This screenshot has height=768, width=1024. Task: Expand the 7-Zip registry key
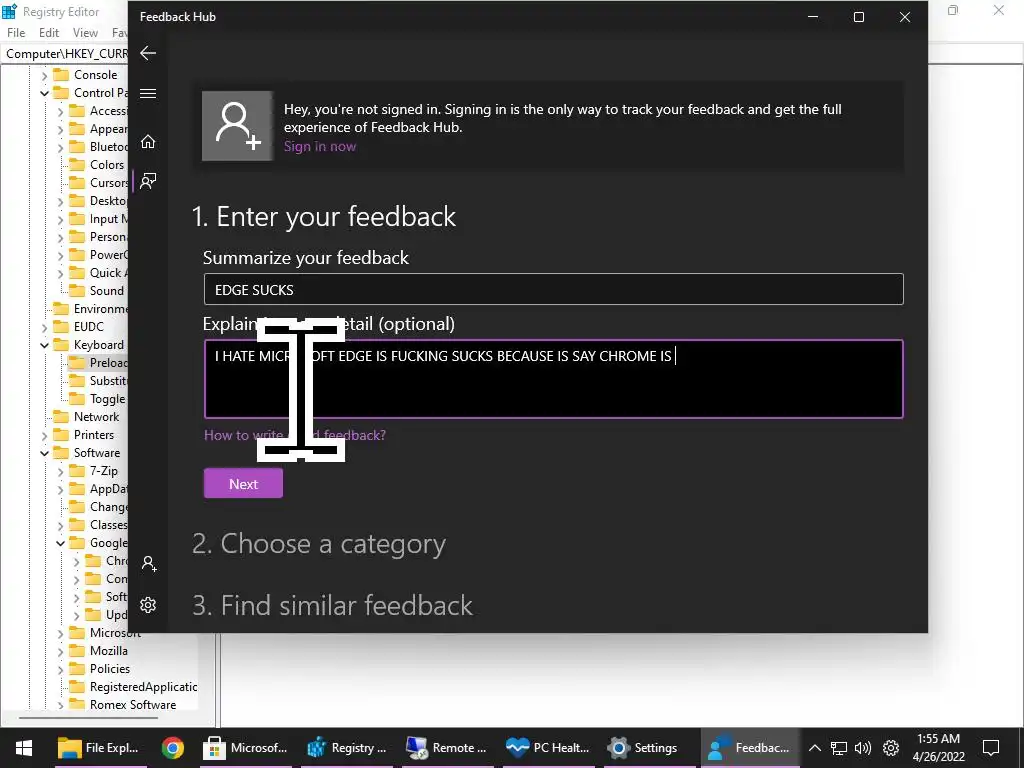coord(60,472)
